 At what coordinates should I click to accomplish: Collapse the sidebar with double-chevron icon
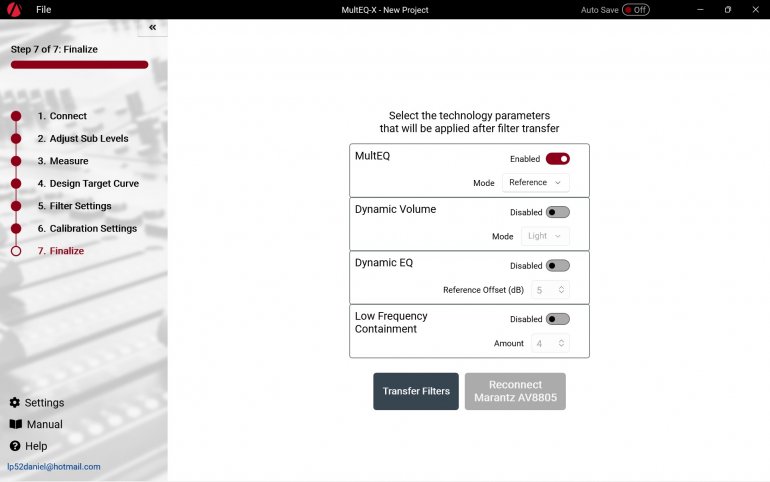point(152,28)
